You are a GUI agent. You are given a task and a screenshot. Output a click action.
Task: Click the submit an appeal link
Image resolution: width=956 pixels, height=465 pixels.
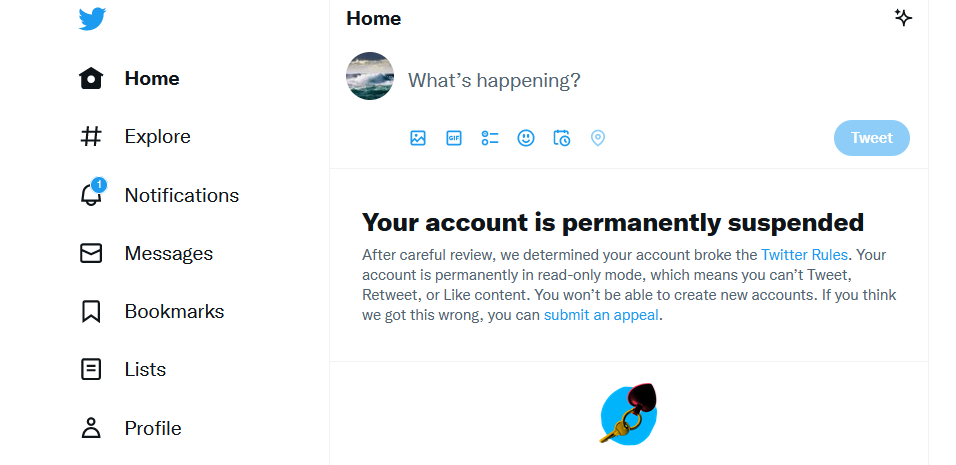pyautogui.click(x=601, y=315)
